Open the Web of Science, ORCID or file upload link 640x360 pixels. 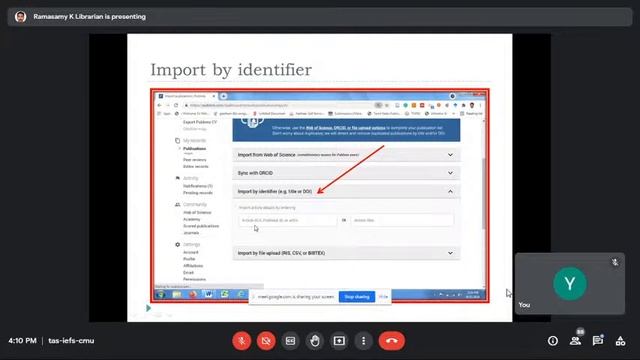[x=345, y=128]
